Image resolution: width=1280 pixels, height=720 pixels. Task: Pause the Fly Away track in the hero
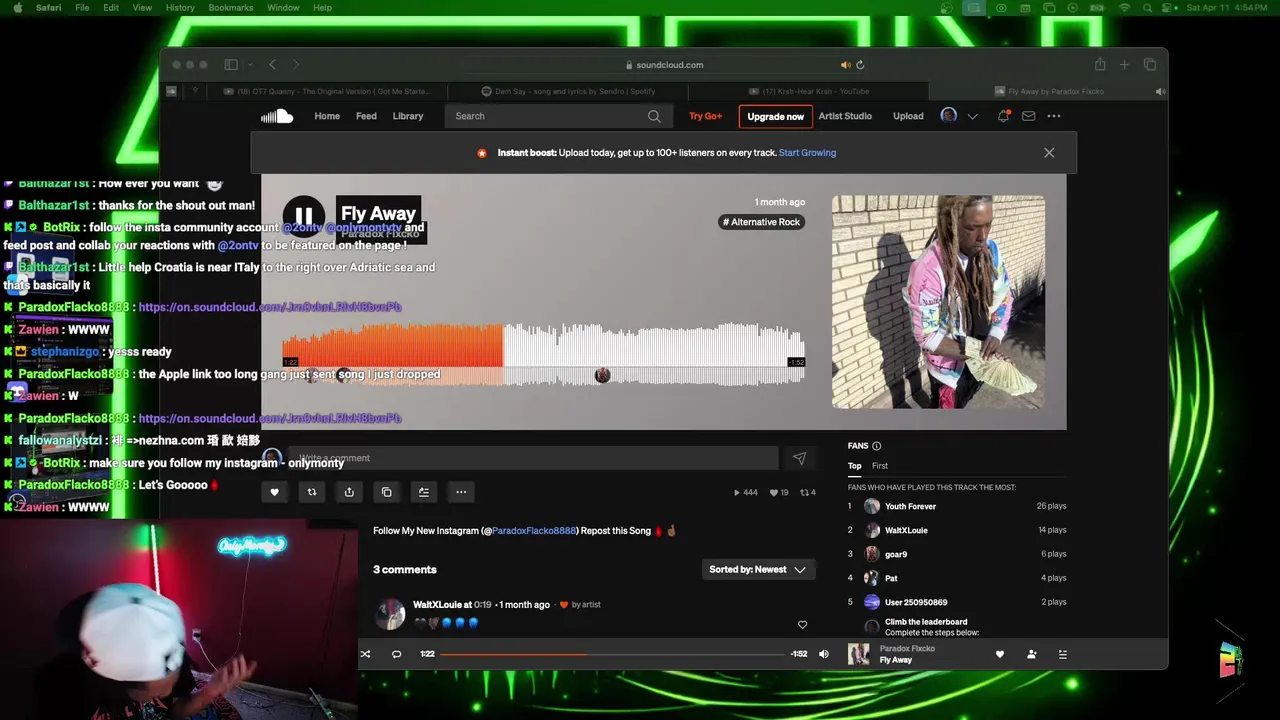[x=304, y=215]
